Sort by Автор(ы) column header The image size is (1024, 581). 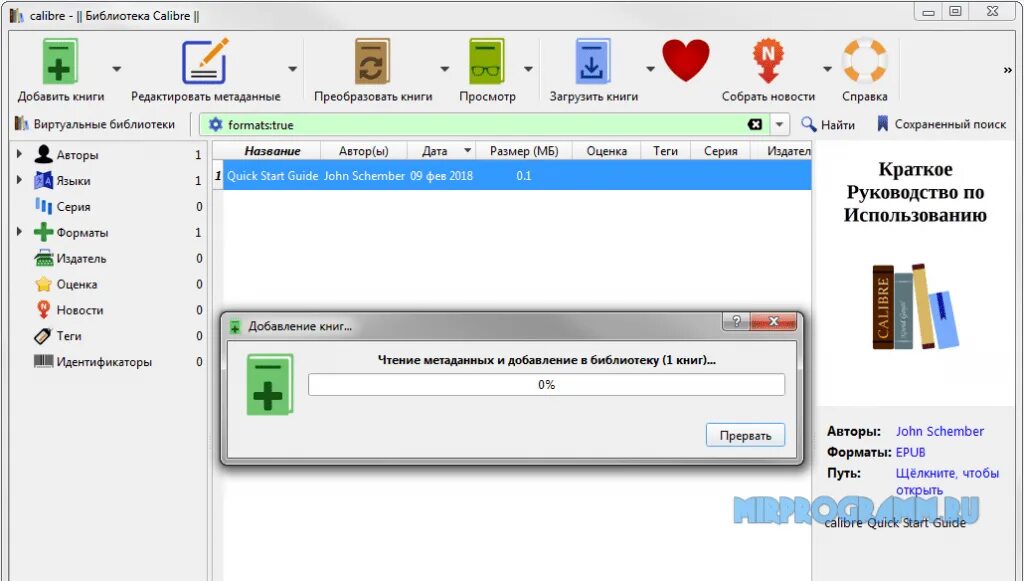[x=363, y=151]
